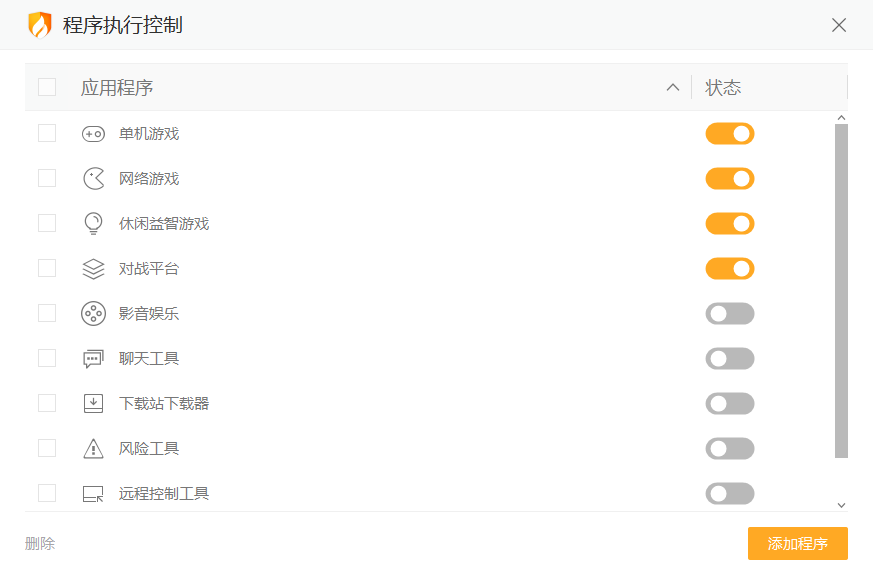This screenshot has height=575, width=873.
Task: Click the sort arrow in 应用程序 column
Action: [x=673, y=87]
